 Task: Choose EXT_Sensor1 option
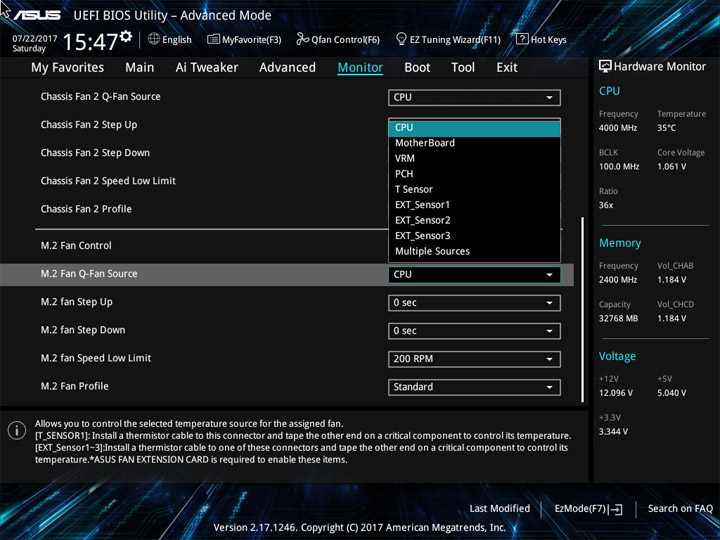point(474,205)
